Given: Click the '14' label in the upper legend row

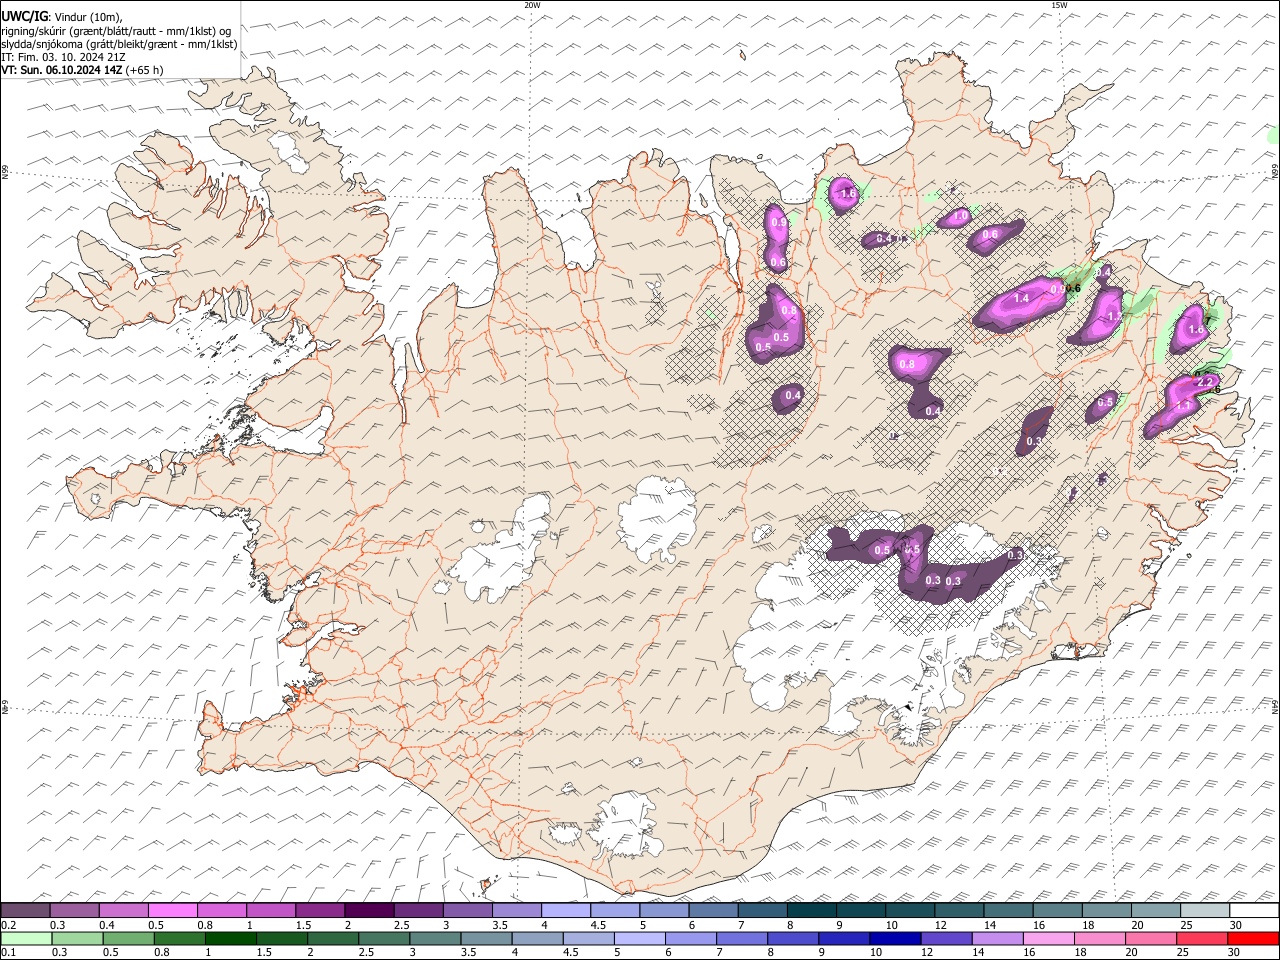Looking at the screenshot, I should click(x=989, y=925).
